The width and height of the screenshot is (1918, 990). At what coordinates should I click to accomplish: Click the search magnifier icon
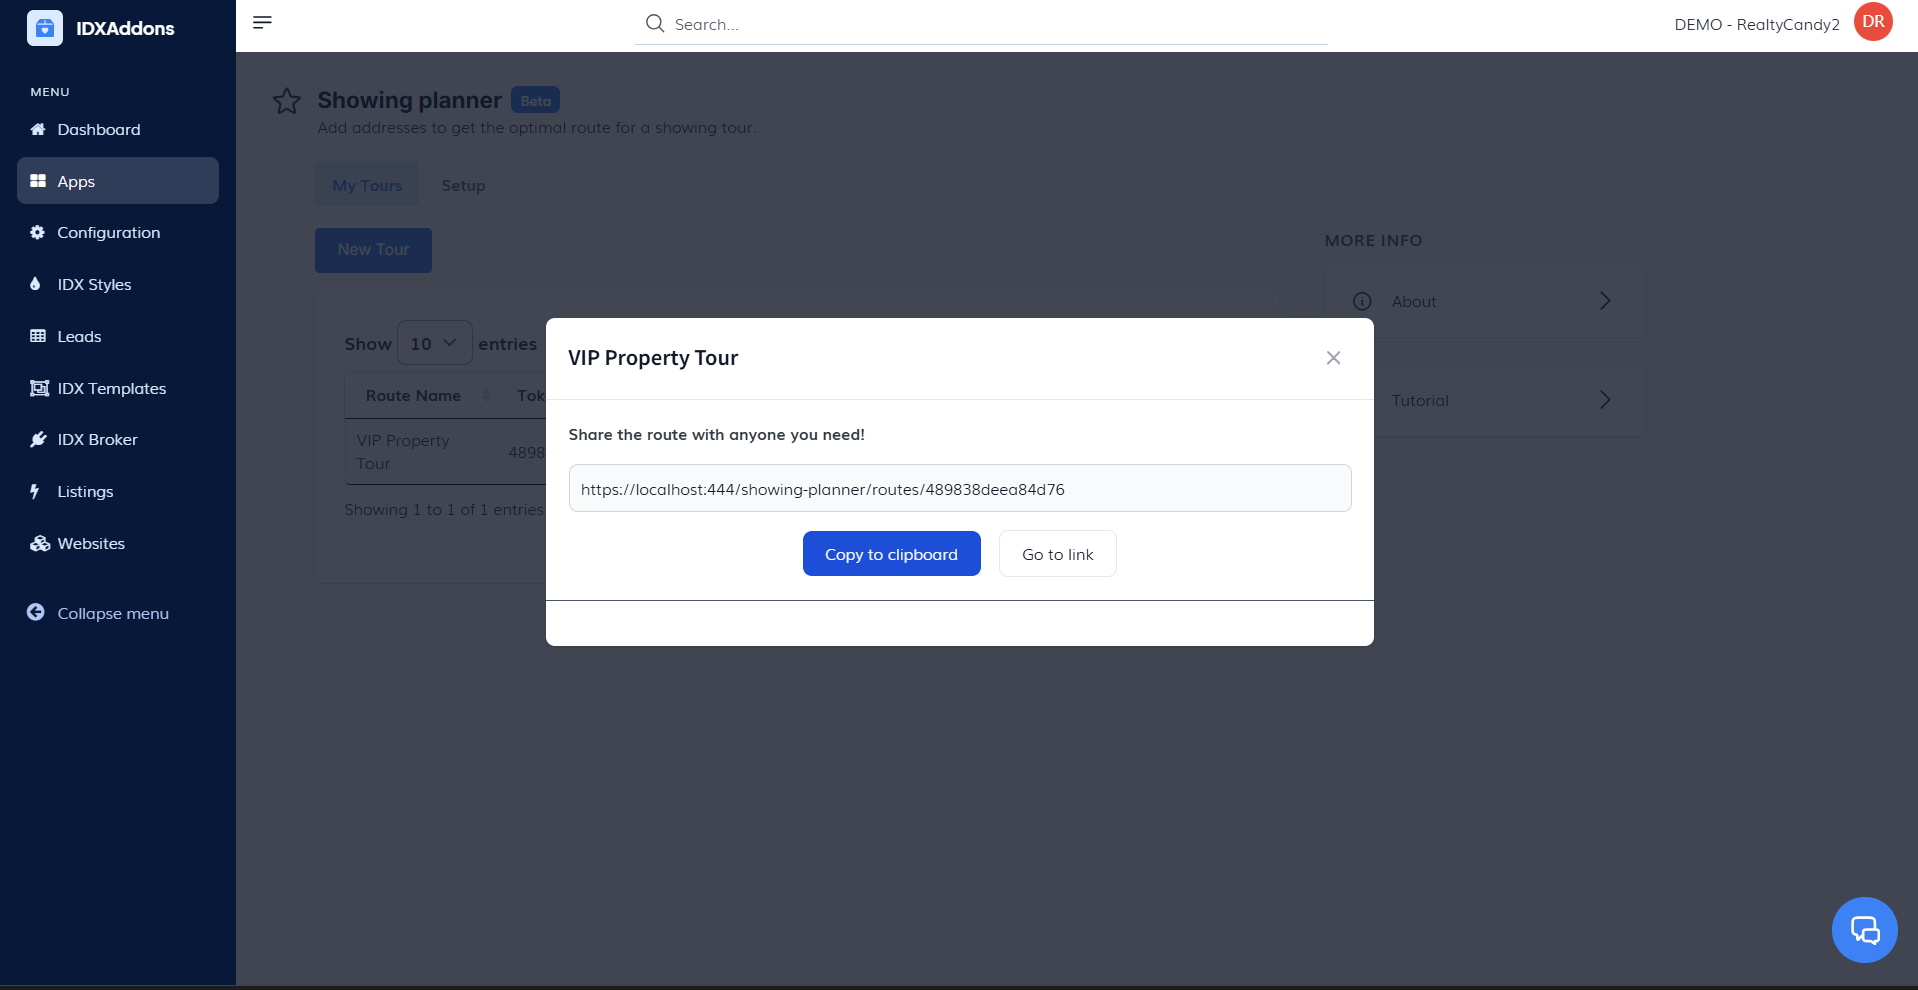[x=655, y=24]
